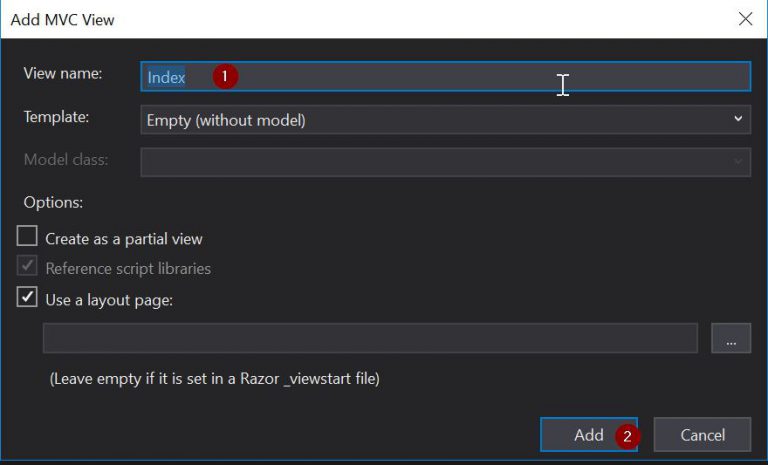Click the 'Create as a partial view' label
The width and height of the screenshot is (768, 465).
coord(124,239)
